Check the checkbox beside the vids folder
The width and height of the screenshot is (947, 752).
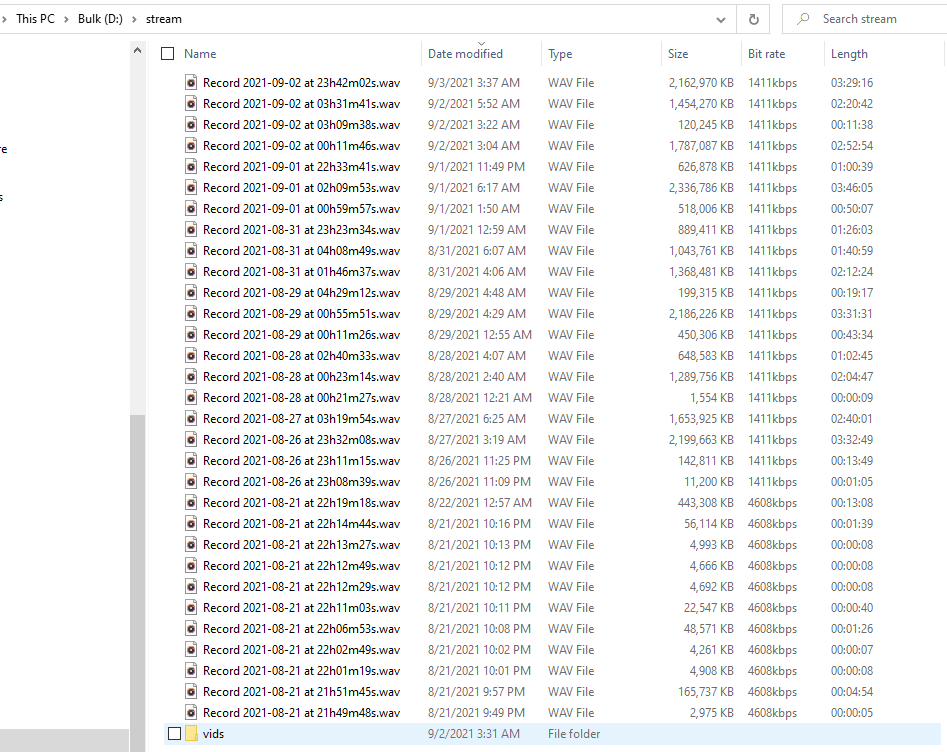pos(175,734)
